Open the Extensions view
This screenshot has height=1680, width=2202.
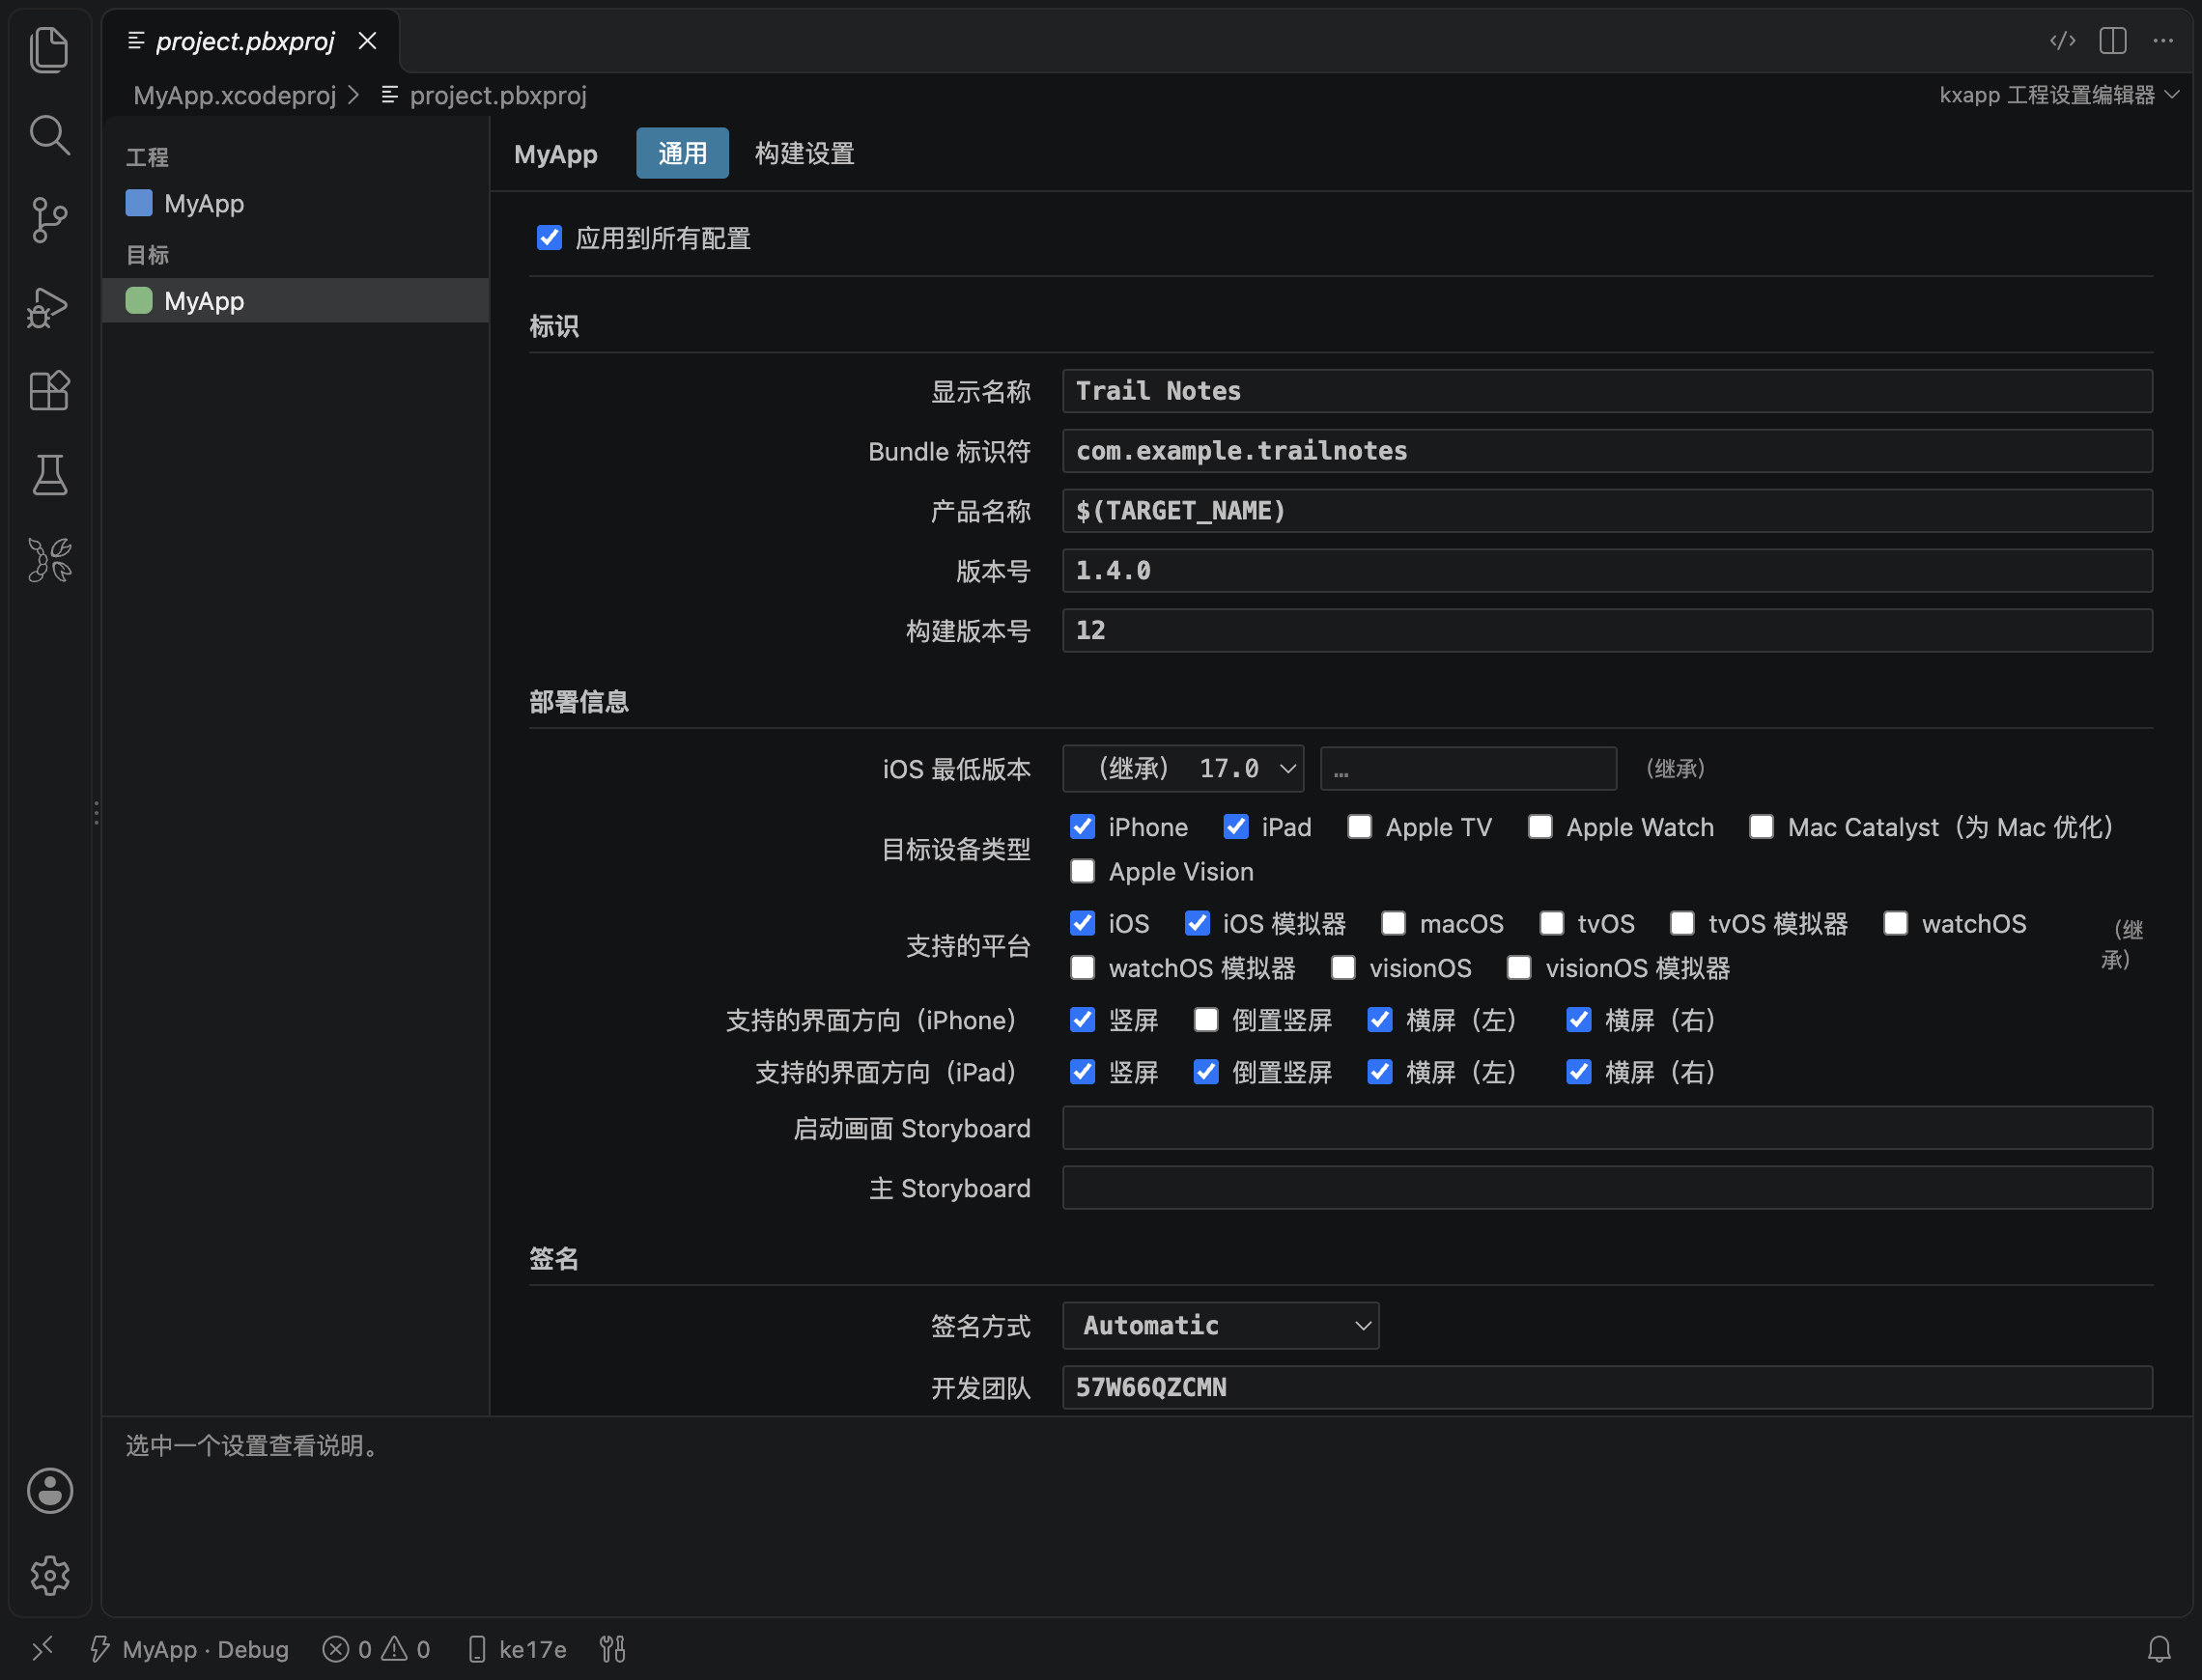[x=49, y=391]
